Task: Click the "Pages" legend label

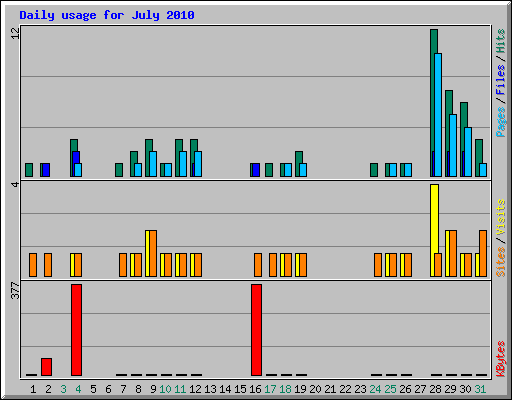Action: pyautogui.click(x=501, y=122)
